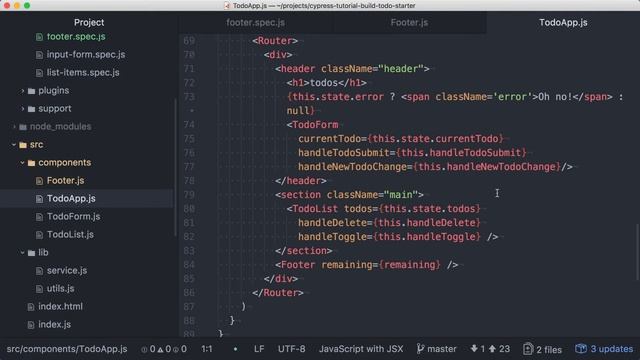
Task: Change the UTF-8 file encoding
Action: point(291,349)
